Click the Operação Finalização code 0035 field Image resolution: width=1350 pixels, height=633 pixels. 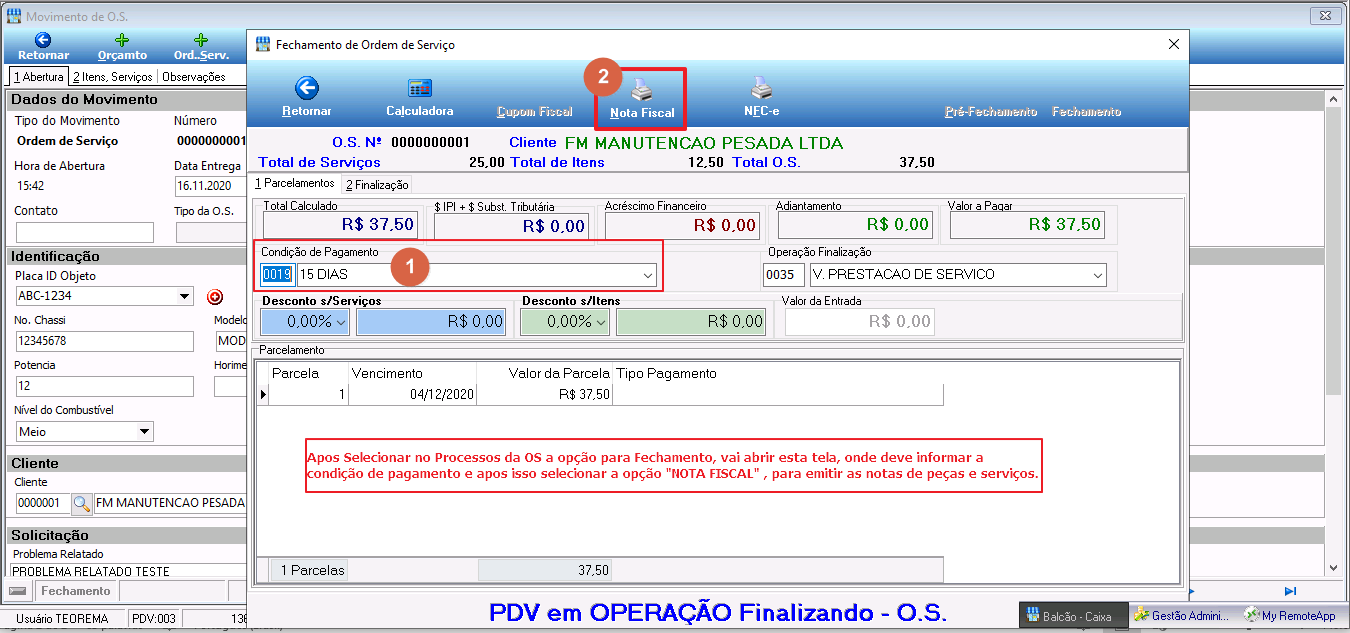tap(783, 274)
